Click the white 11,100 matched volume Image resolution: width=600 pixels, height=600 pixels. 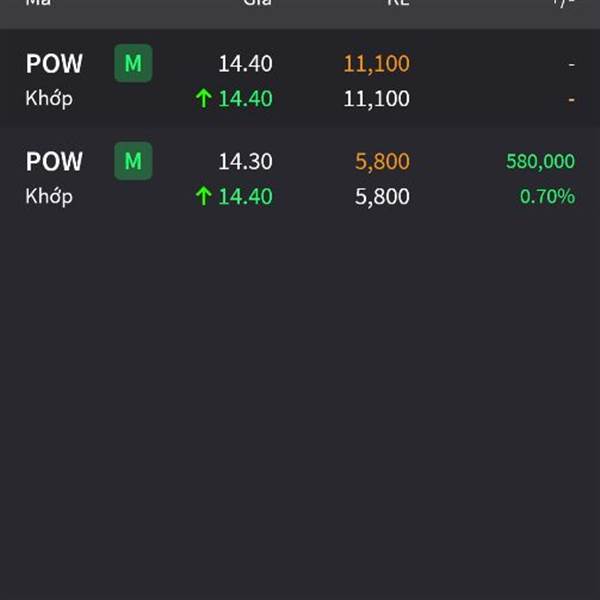click(x=376, y=99)
